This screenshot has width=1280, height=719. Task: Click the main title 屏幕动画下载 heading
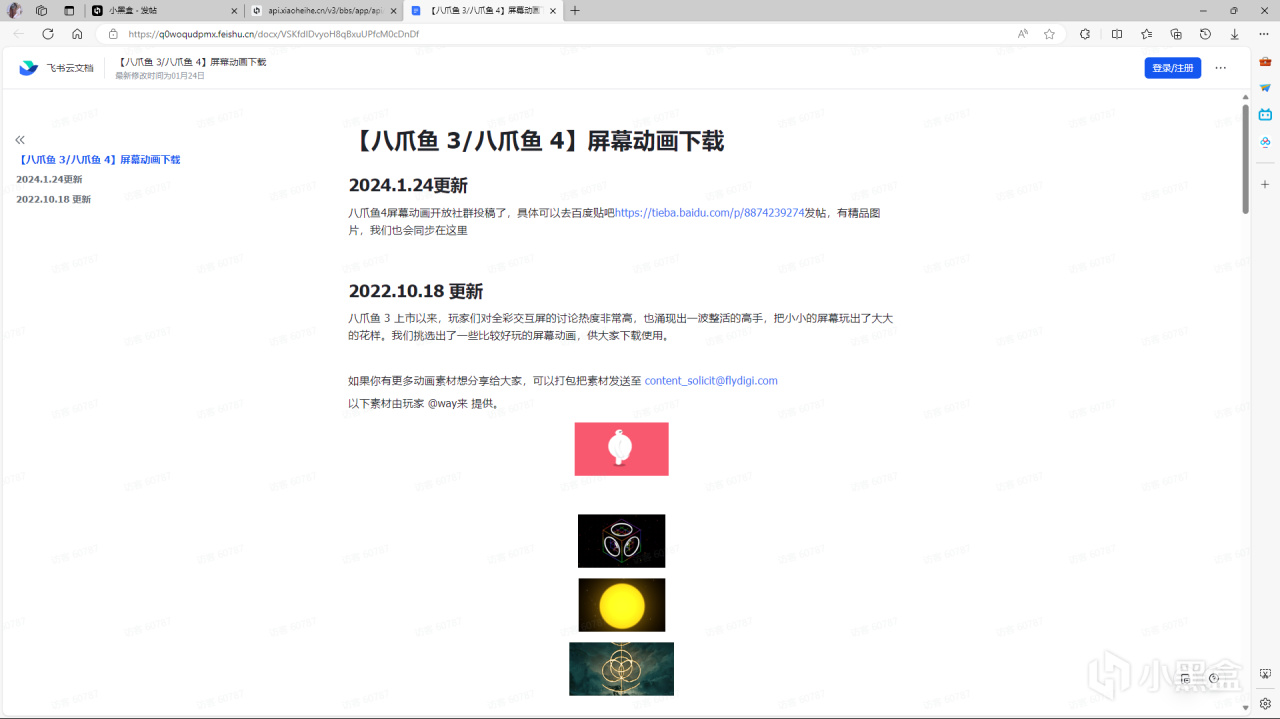536,141
